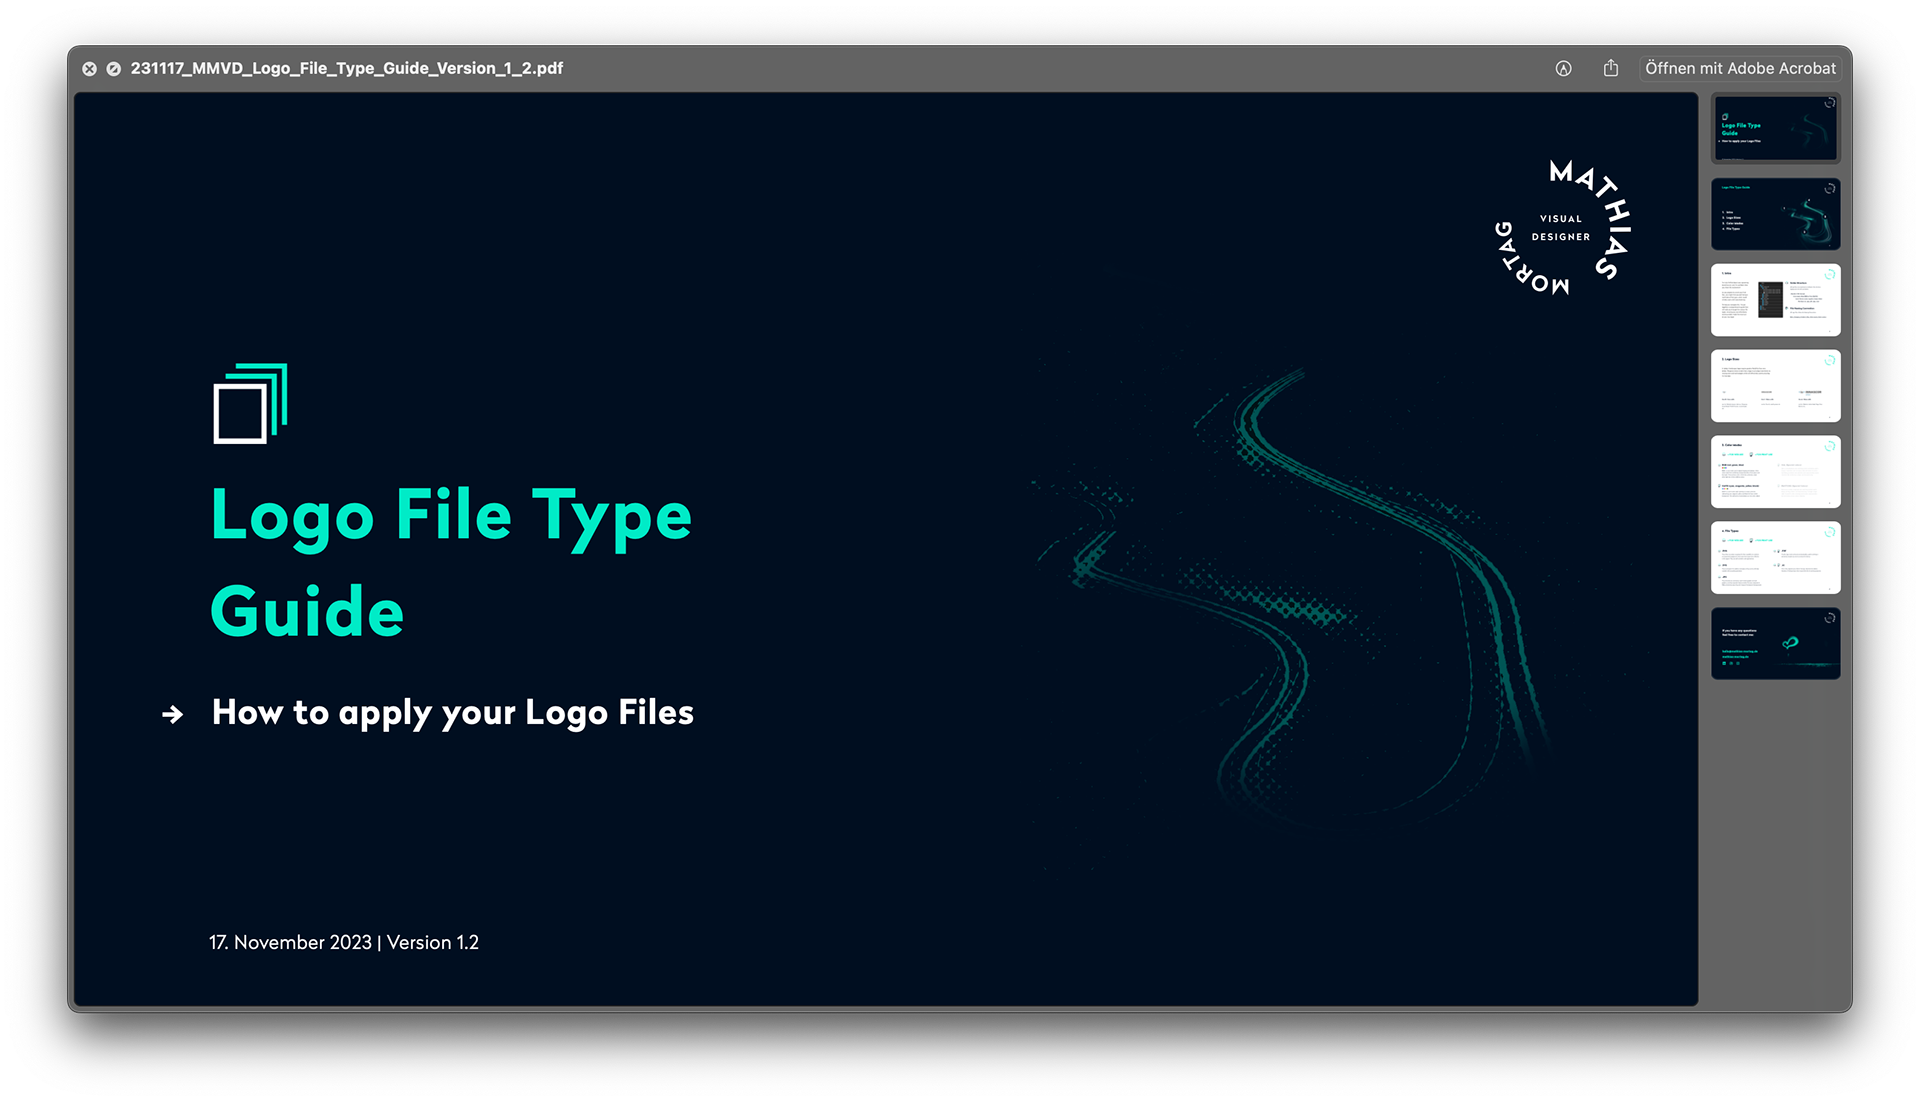Open the last contact page thumbnail
The image size is (1920, 1102).
tap(1775, 643)
